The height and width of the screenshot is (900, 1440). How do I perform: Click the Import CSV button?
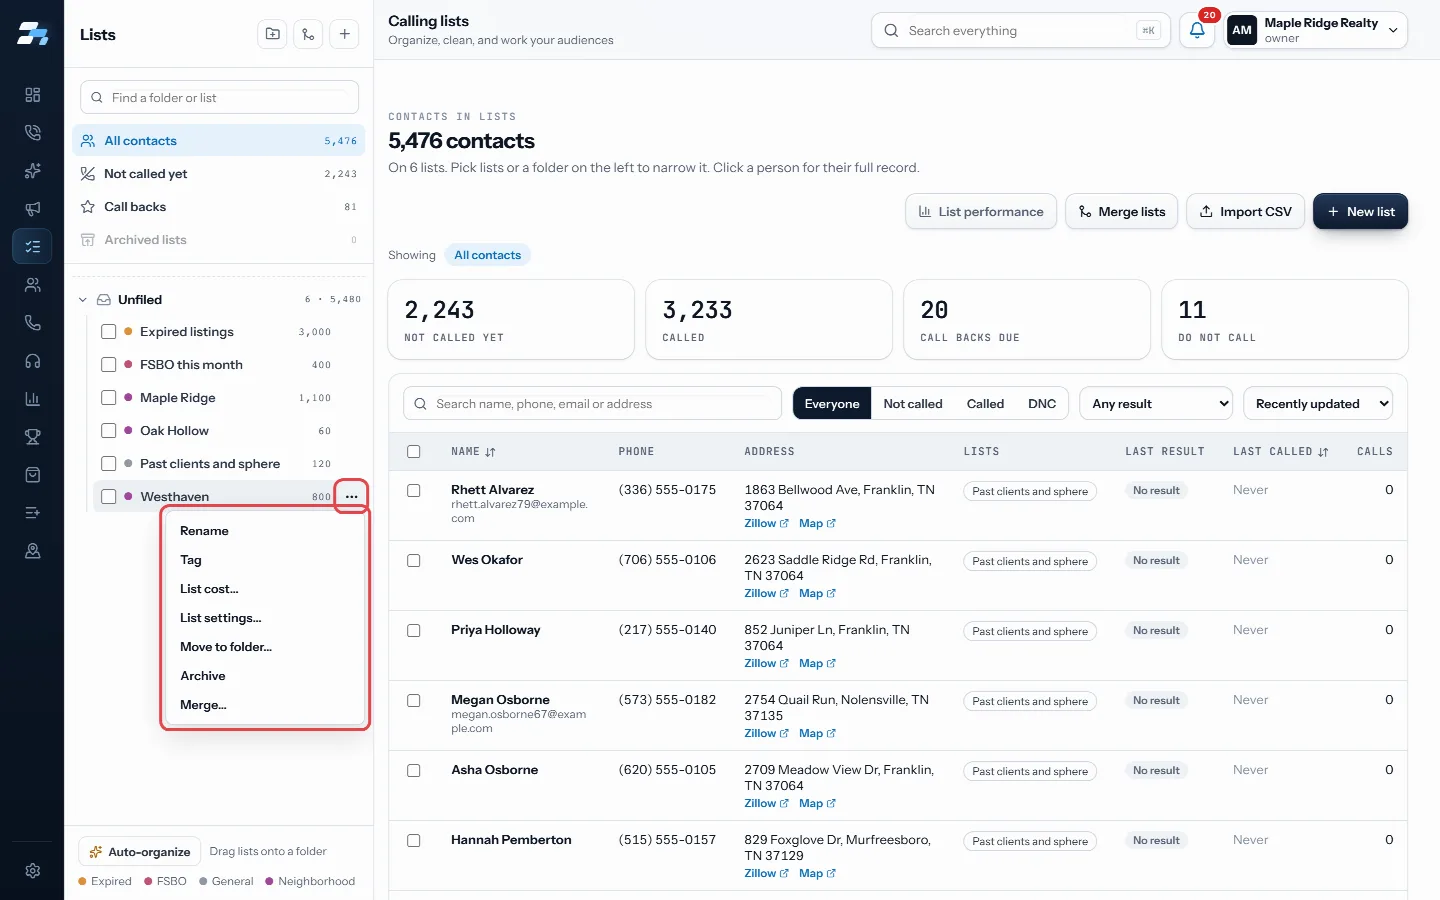click(1245, 211)
